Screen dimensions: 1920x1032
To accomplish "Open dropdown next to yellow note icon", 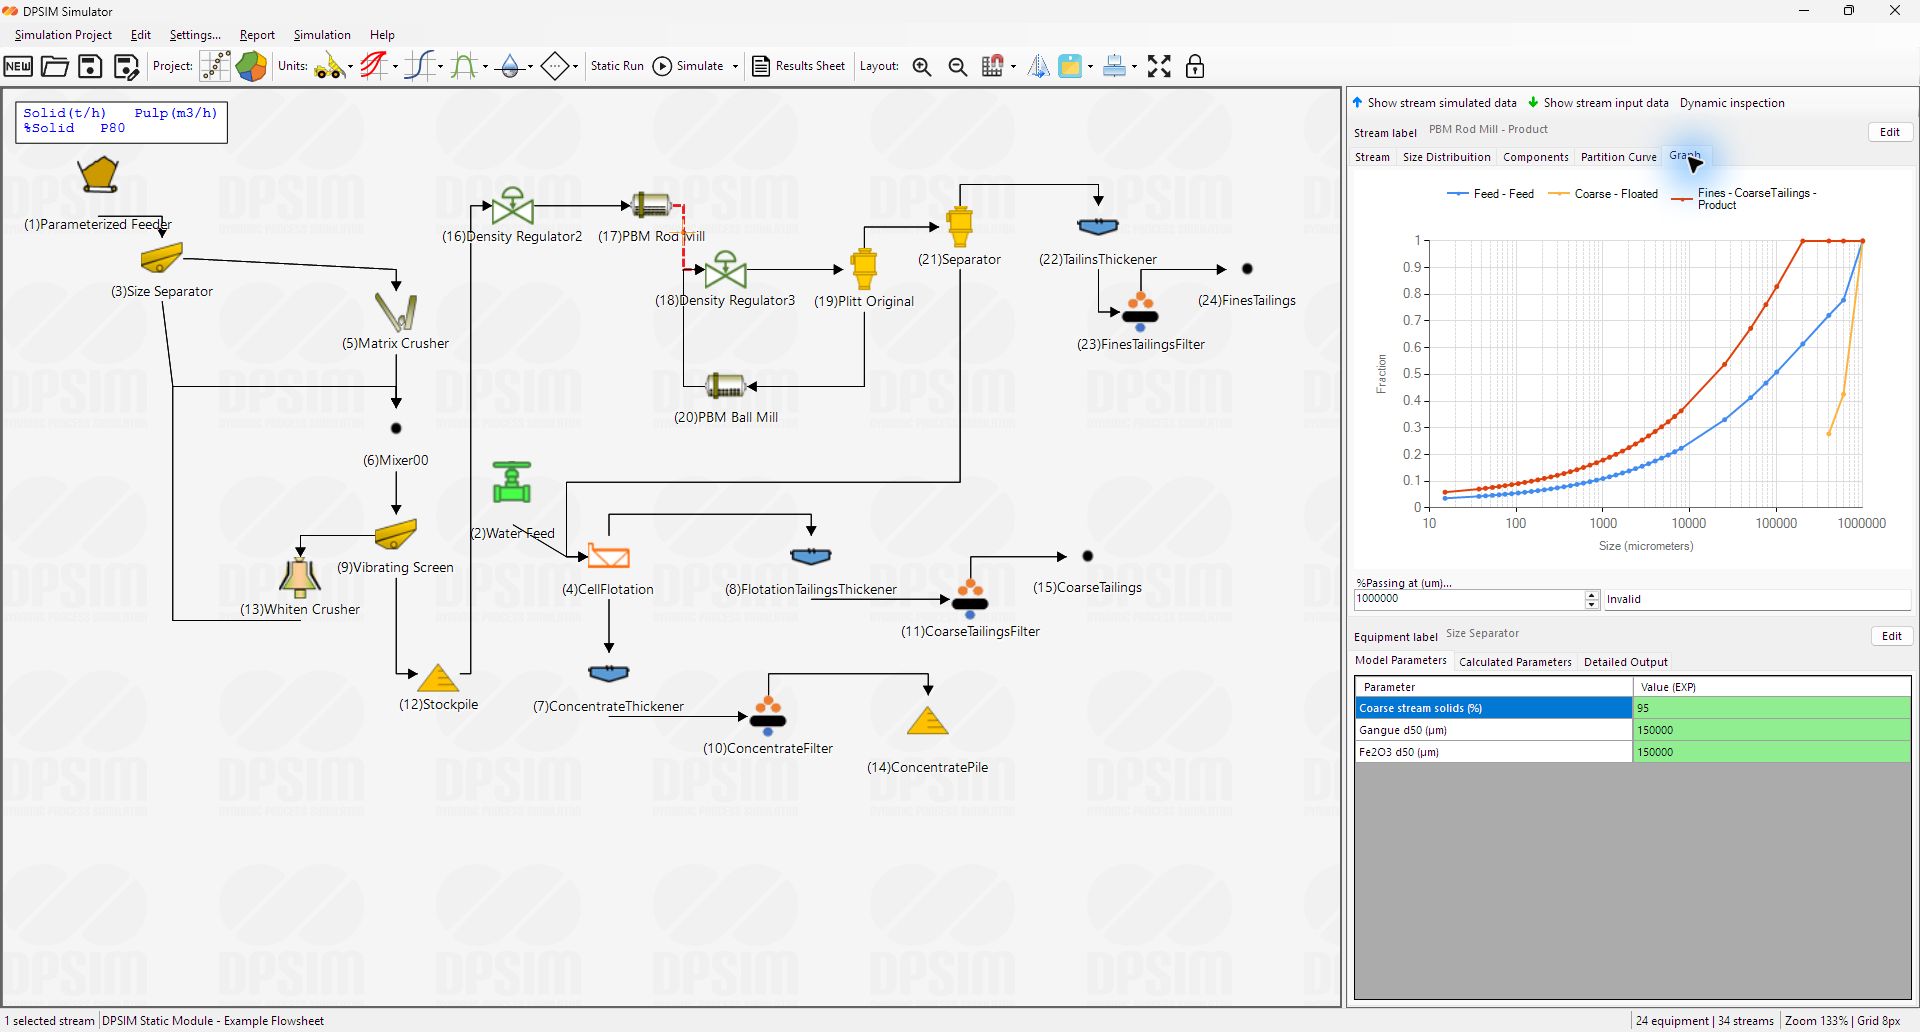I will click(x=1090, y=67).
